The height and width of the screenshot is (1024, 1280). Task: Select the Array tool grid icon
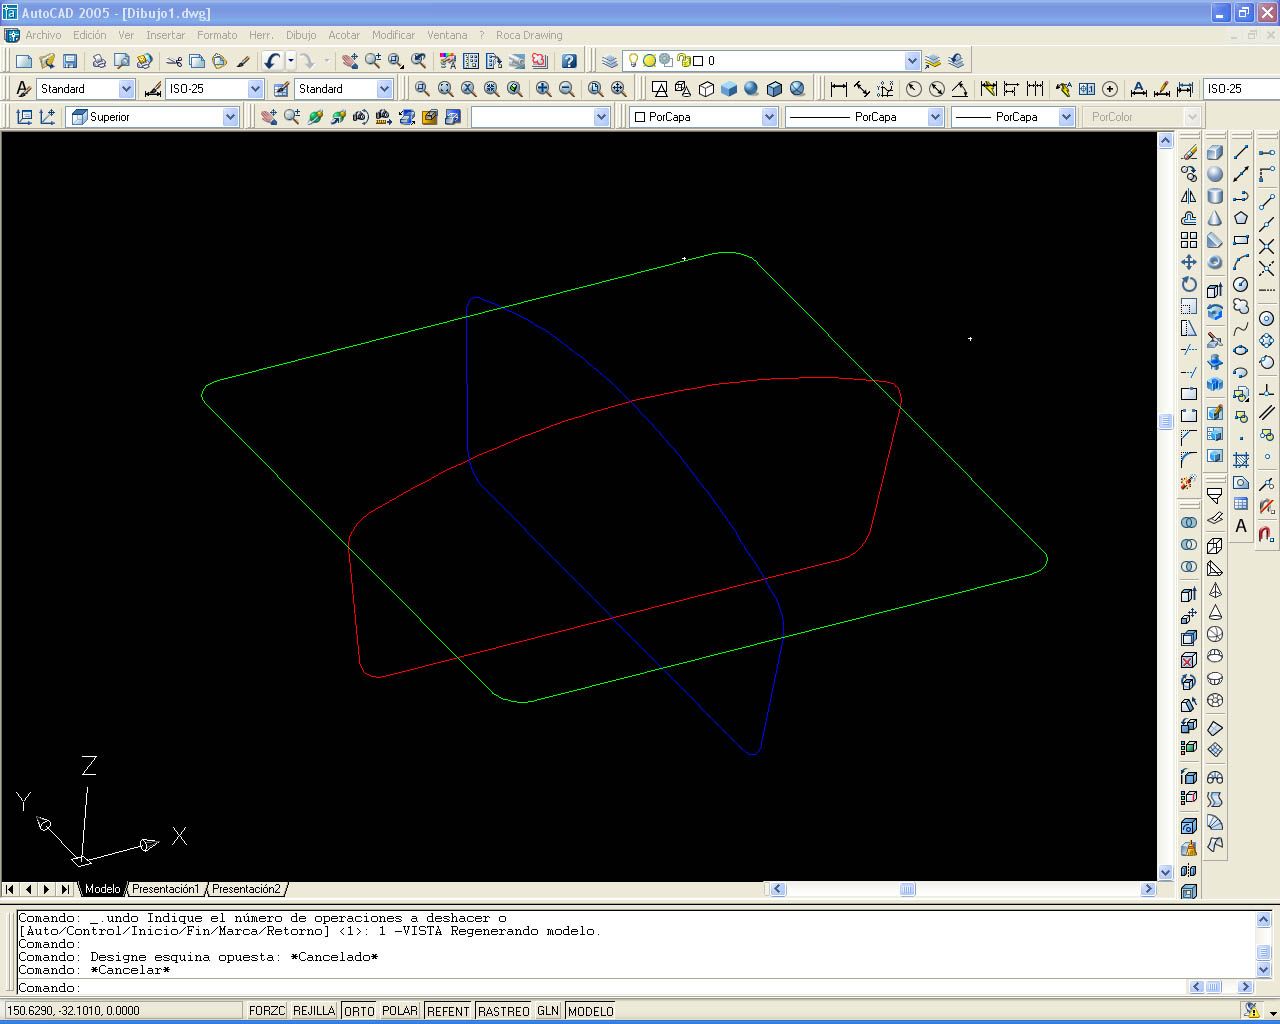[x=1189, y=240]
